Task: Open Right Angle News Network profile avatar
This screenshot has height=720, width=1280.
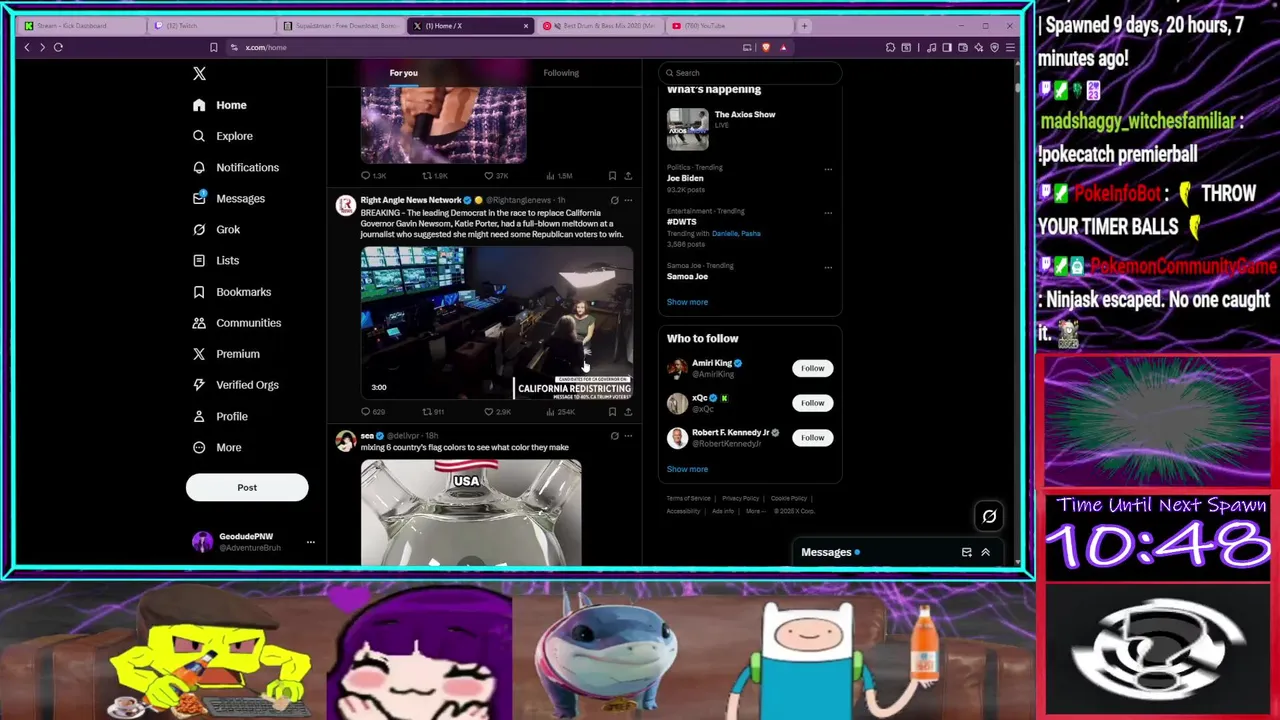Action: click(x=346, y=205)
